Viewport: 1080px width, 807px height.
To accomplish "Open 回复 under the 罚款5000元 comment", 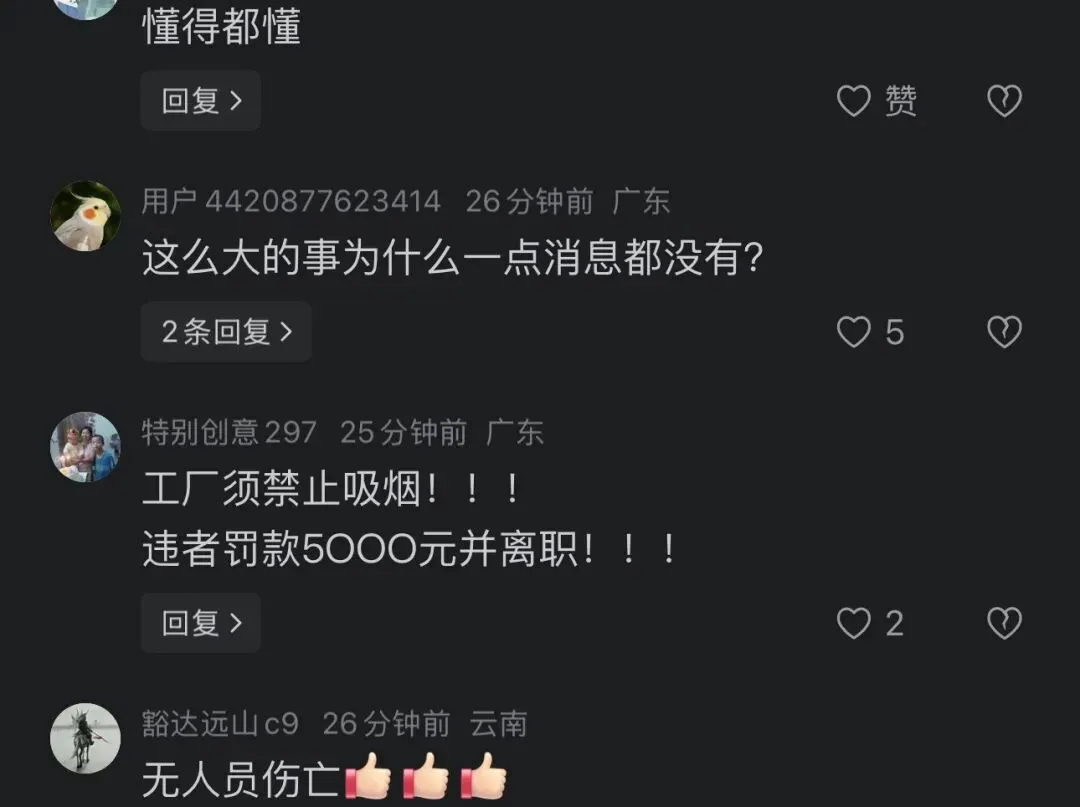I will point(200,622).
